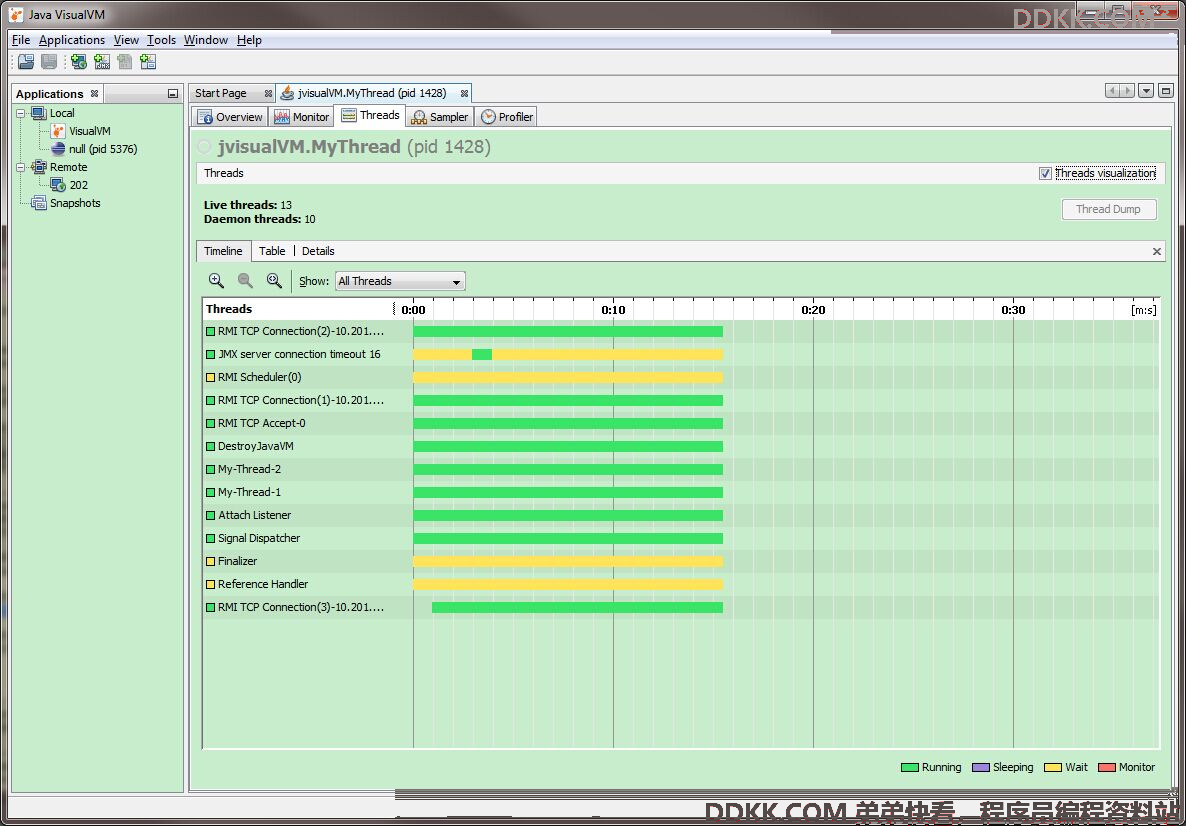Image resolution: width=1186 pixels, height=826 pixels.
Task: Switch to the Table view tab
Action: pos(272,251)
